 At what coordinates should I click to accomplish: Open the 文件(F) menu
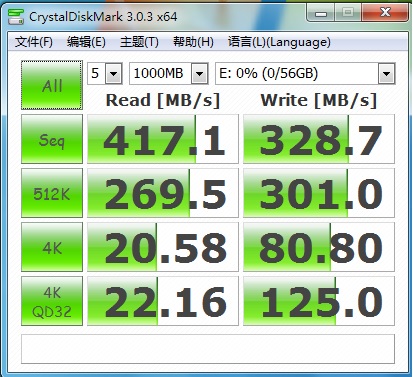(x=33, y=42)
